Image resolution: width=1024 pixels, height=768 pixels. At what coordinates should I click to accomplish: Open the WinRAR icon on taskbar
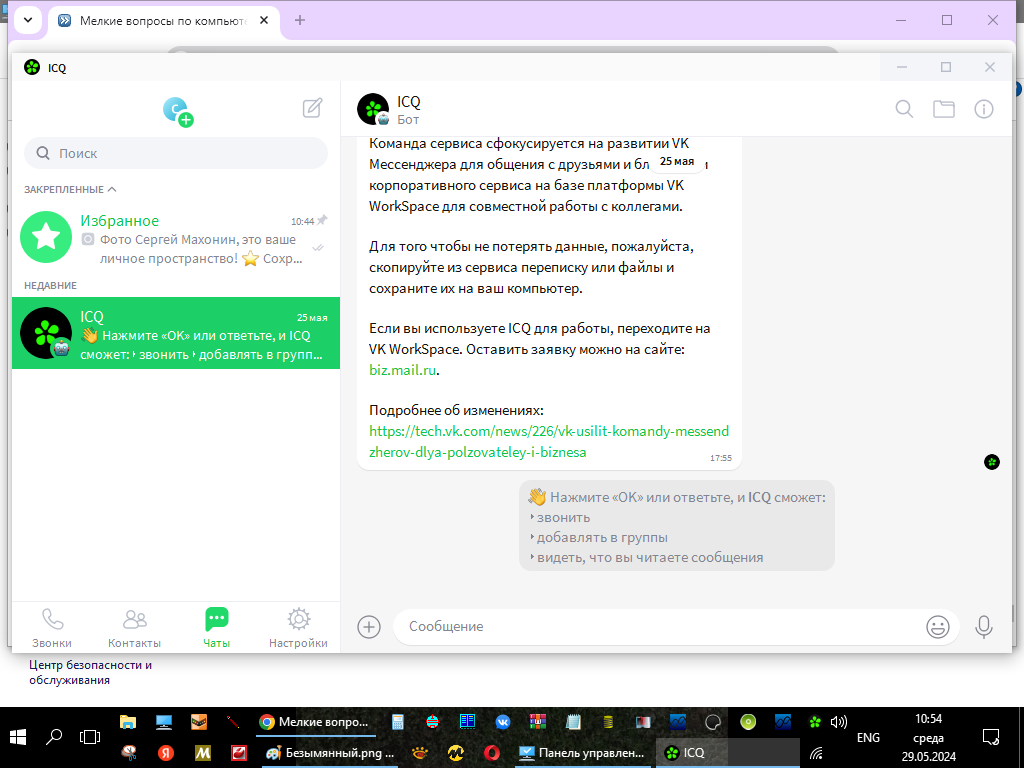[x=537, y=722]
